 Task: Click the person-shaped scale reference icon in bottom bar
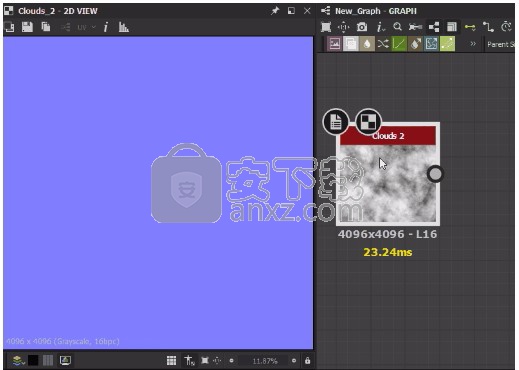click(x=189, y=360)
